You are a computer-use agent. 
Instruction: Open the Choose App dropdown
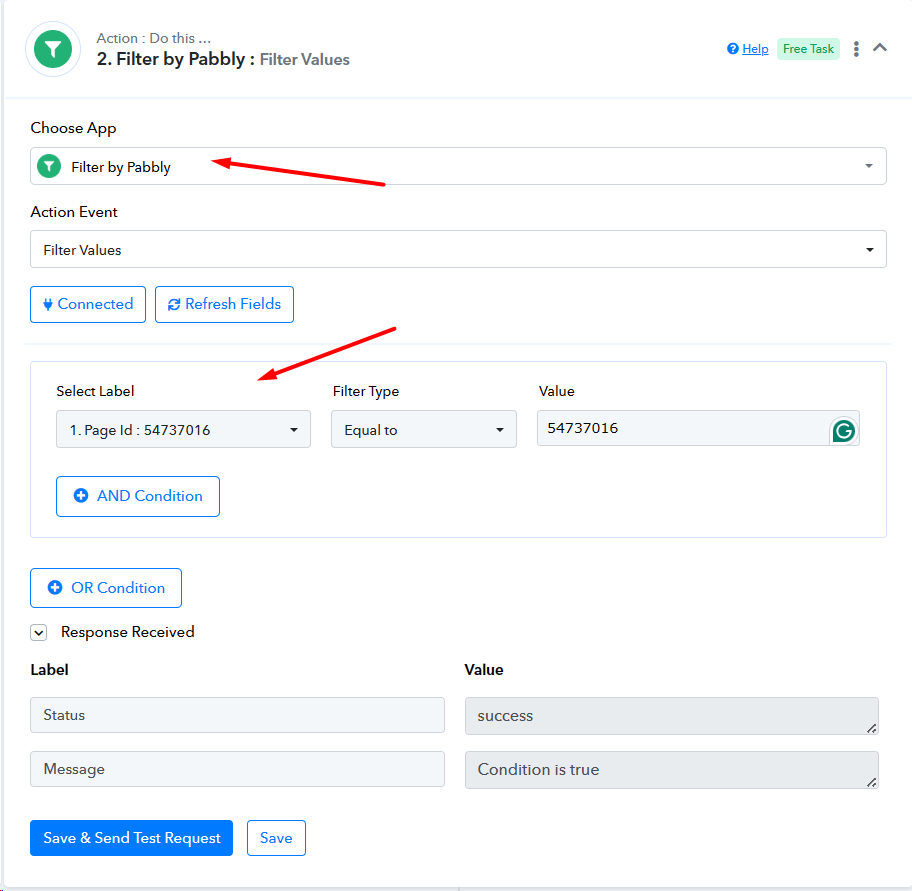point(458,166)
